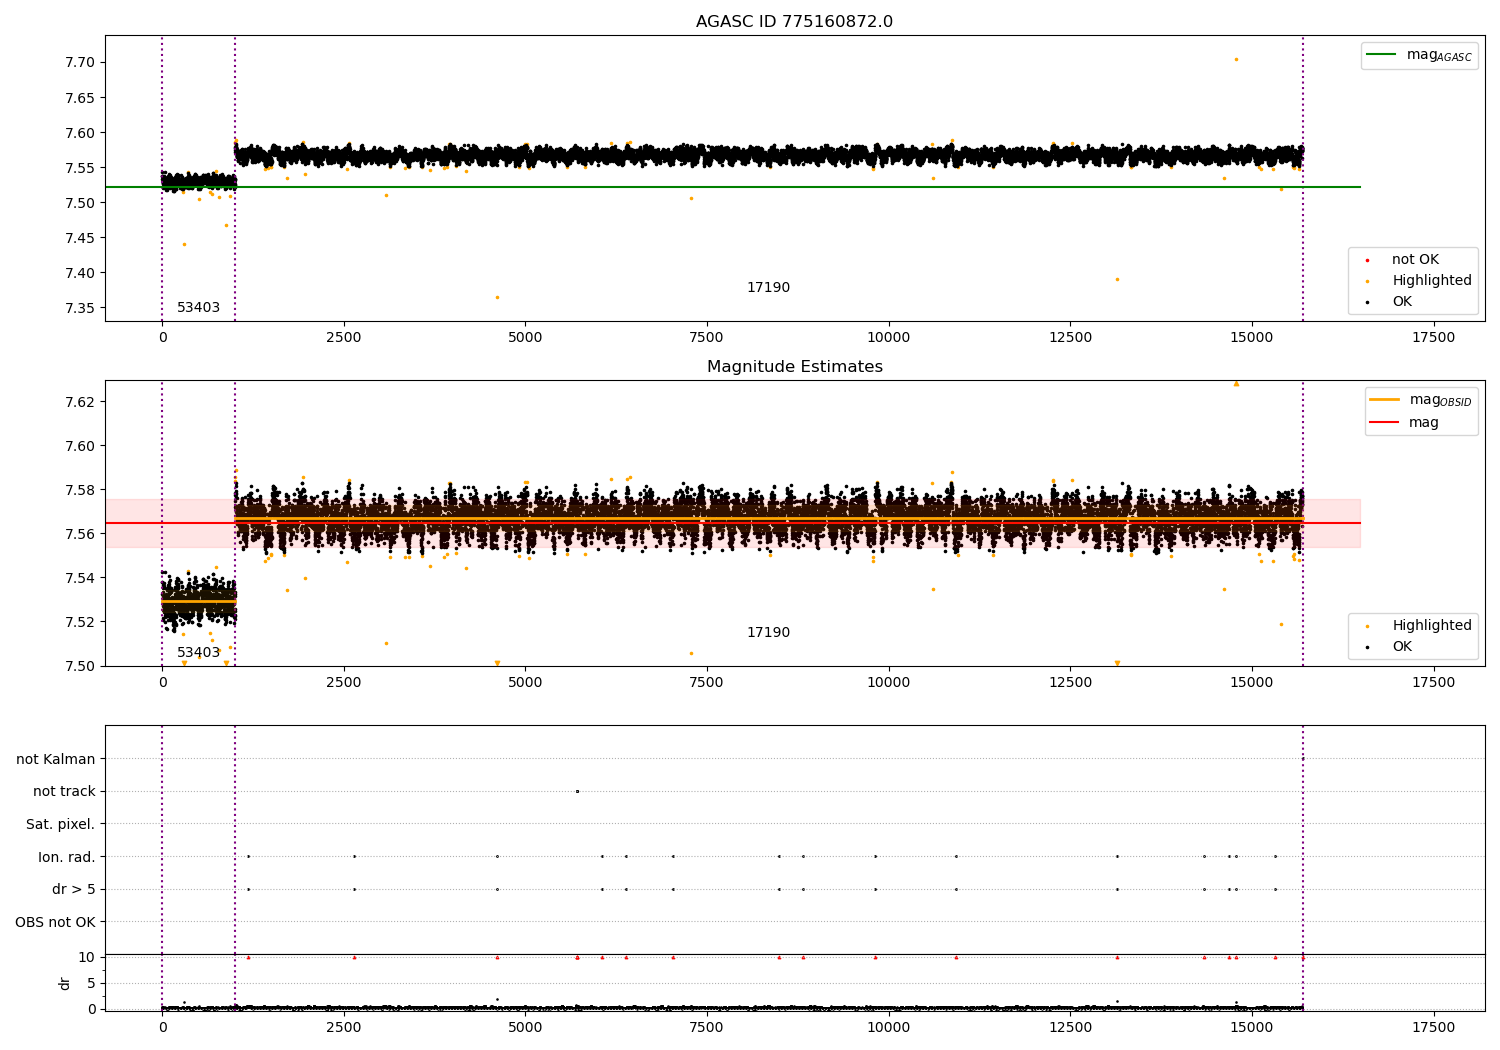Click the 'dr' y-axis label in the bottom panel
1500x1050 pixels.
pyautogui.click(x=65, y=983)
